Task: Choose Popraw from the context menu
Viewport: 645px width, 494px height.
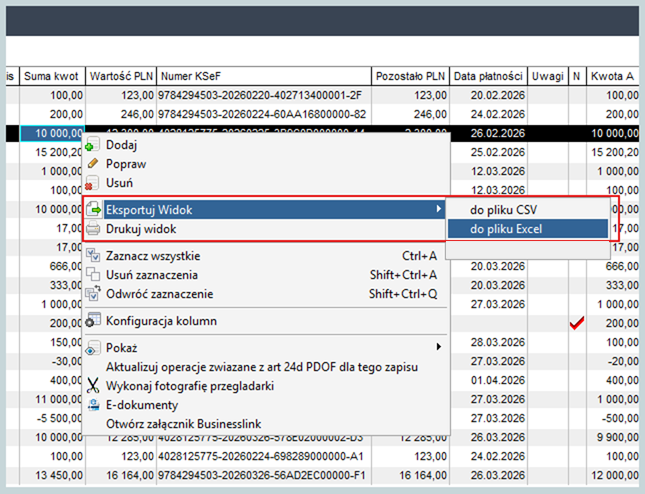Action: 266,164
